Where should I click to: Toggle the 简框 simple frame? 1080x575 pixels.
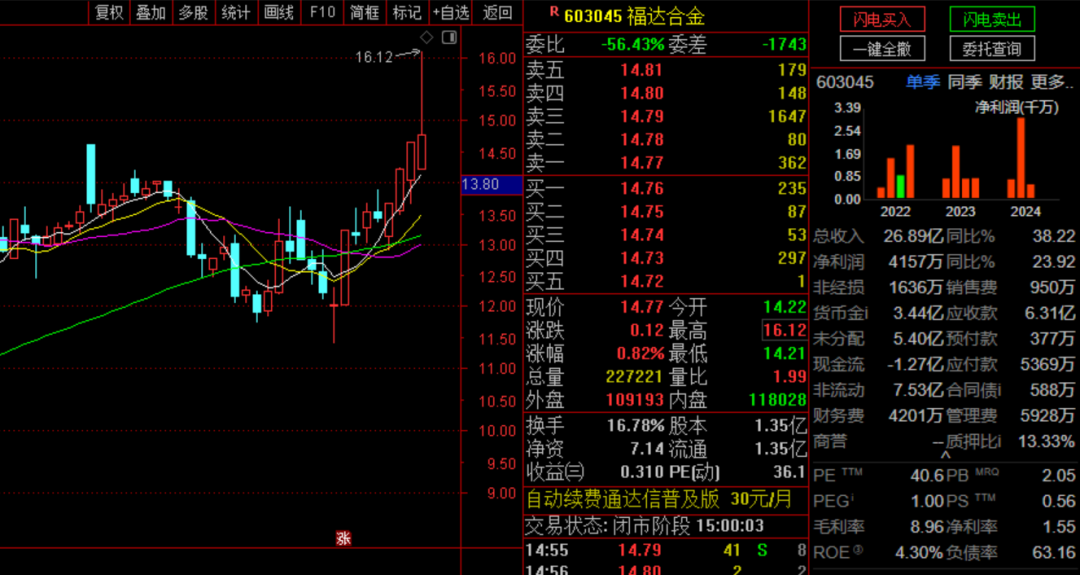pos(364,12)
